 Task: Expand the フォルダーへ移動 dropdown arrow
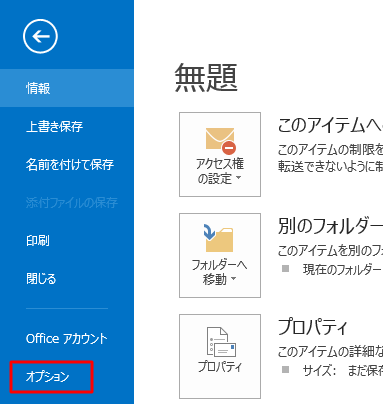(233, 278)
